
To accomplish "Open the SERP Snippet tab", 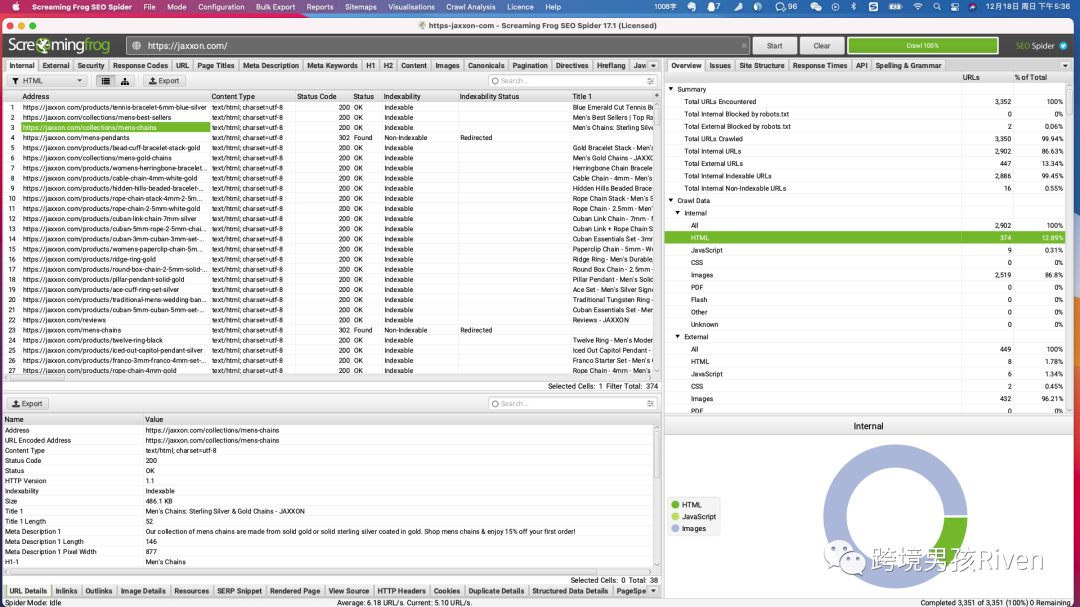I will [x=240, y=591].
